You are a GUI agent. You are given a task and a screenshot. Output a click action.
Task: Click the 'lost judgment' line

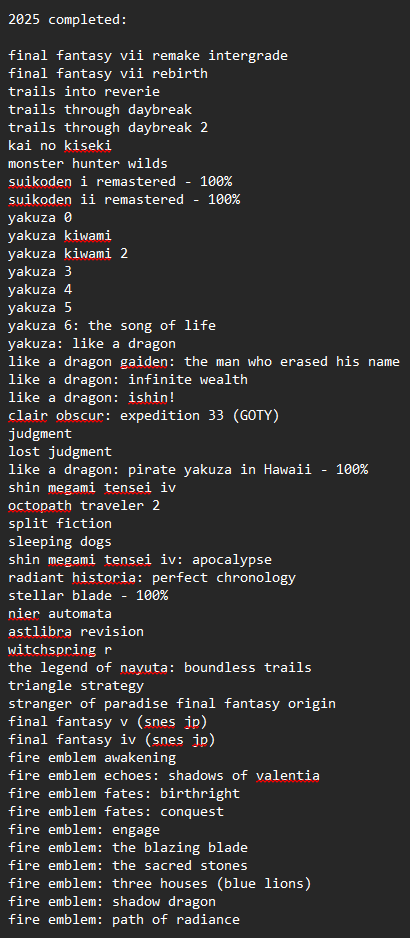click(x=60, y=452)
